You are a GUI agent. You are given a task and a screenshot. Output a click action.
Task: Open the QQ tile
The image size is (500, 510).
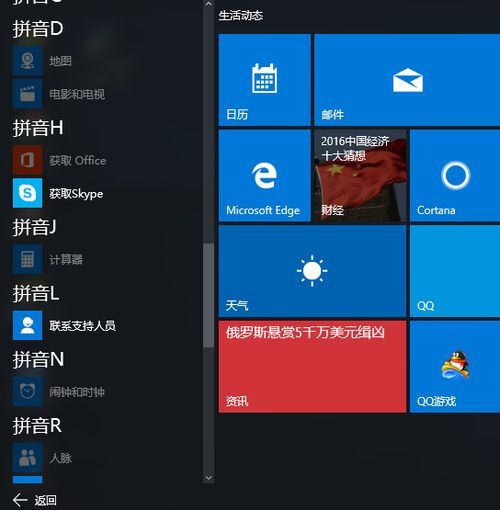tap(455, 271)
